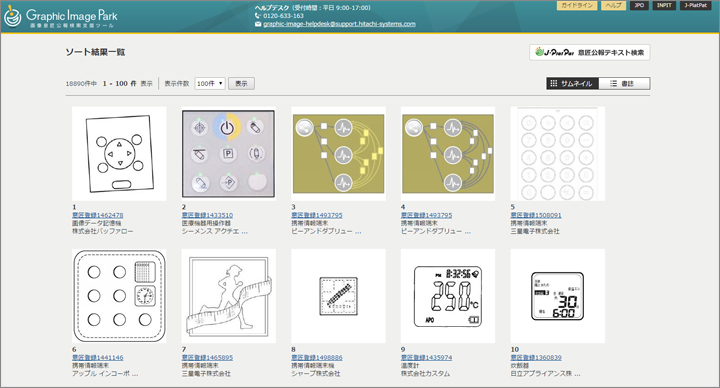
Task: Open link 意匠登録1508091
Action: (536, 215)
